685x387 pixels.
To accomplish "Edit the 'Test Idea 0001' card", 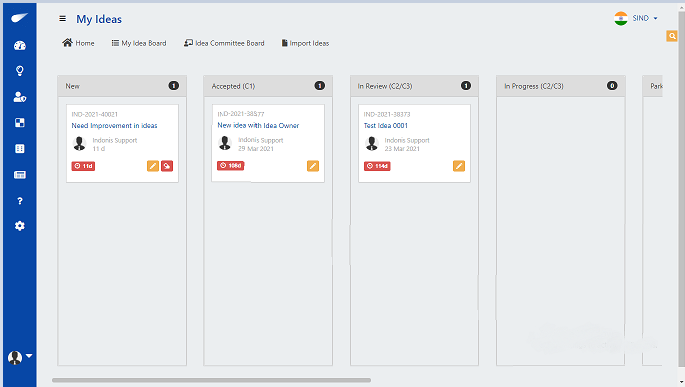I will pos(459,166).
